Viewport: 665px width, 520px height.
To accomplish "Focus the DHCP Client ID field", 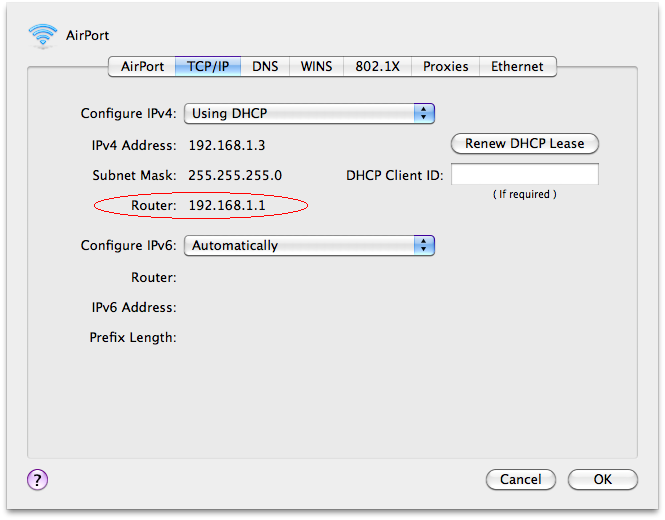I will pos(525,174).
